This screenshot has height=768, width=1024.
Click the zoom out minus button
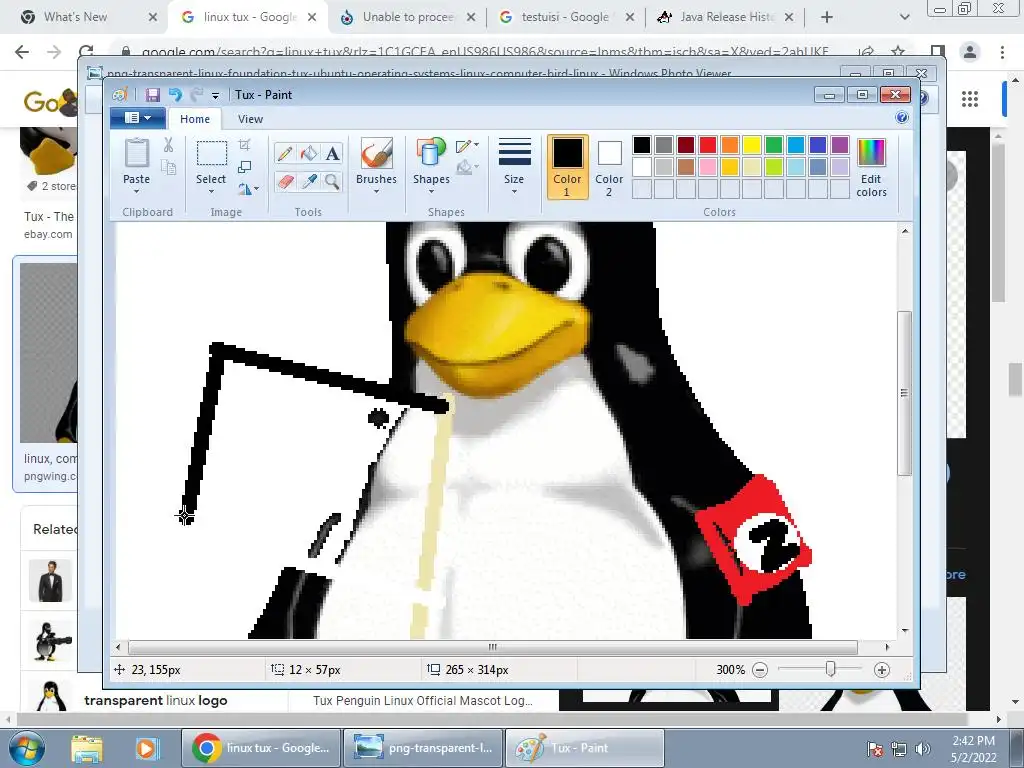click(x=760, y=670)
